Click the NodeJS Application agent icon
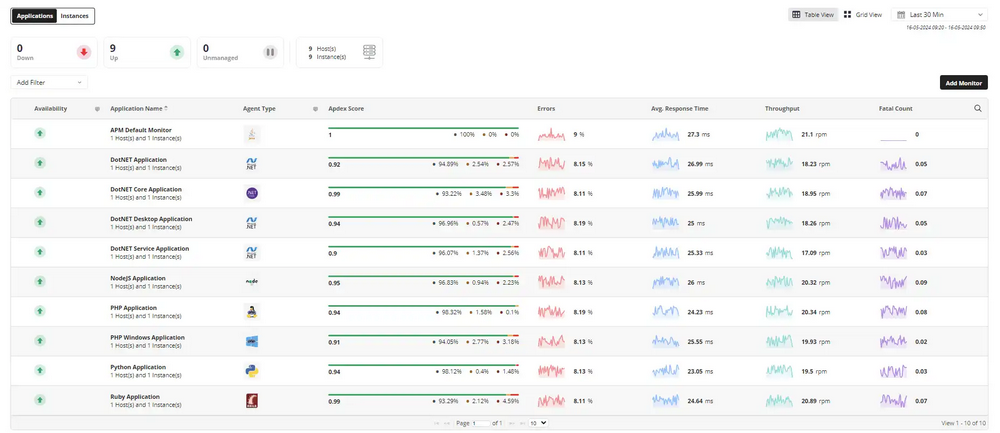Viewport: 1000px width, 433px height. coord(252,282)
